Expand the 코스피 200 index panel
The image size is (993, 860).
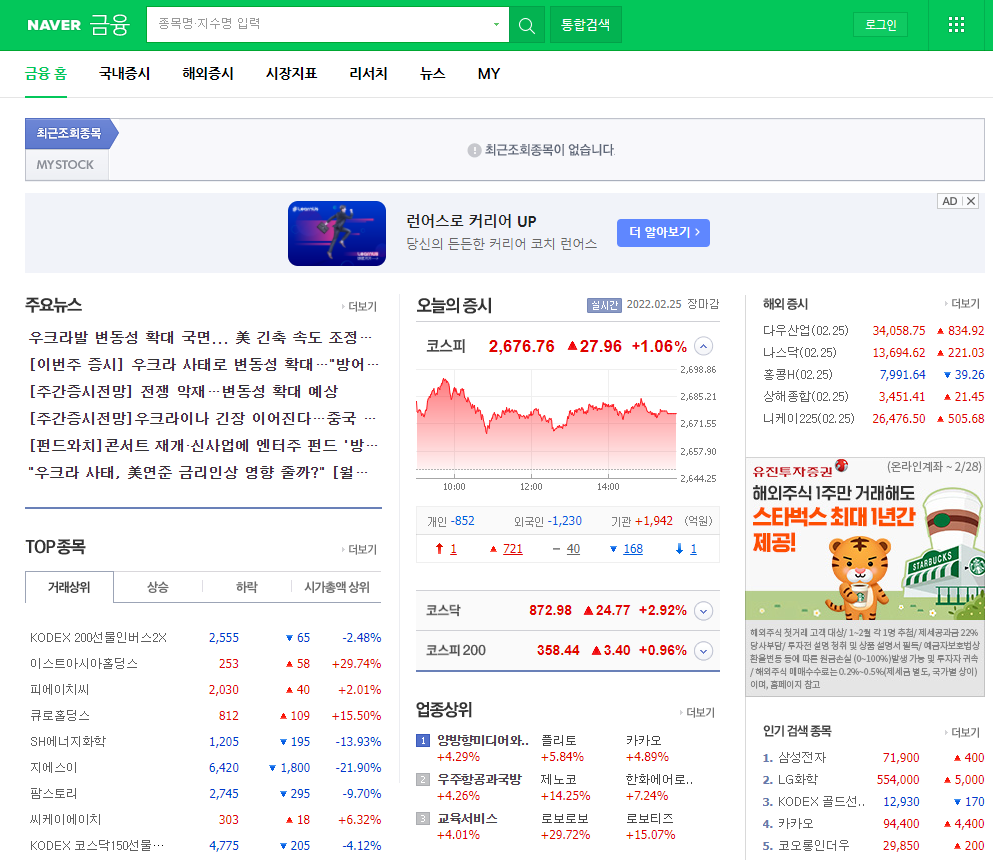[x=704, y=651]
